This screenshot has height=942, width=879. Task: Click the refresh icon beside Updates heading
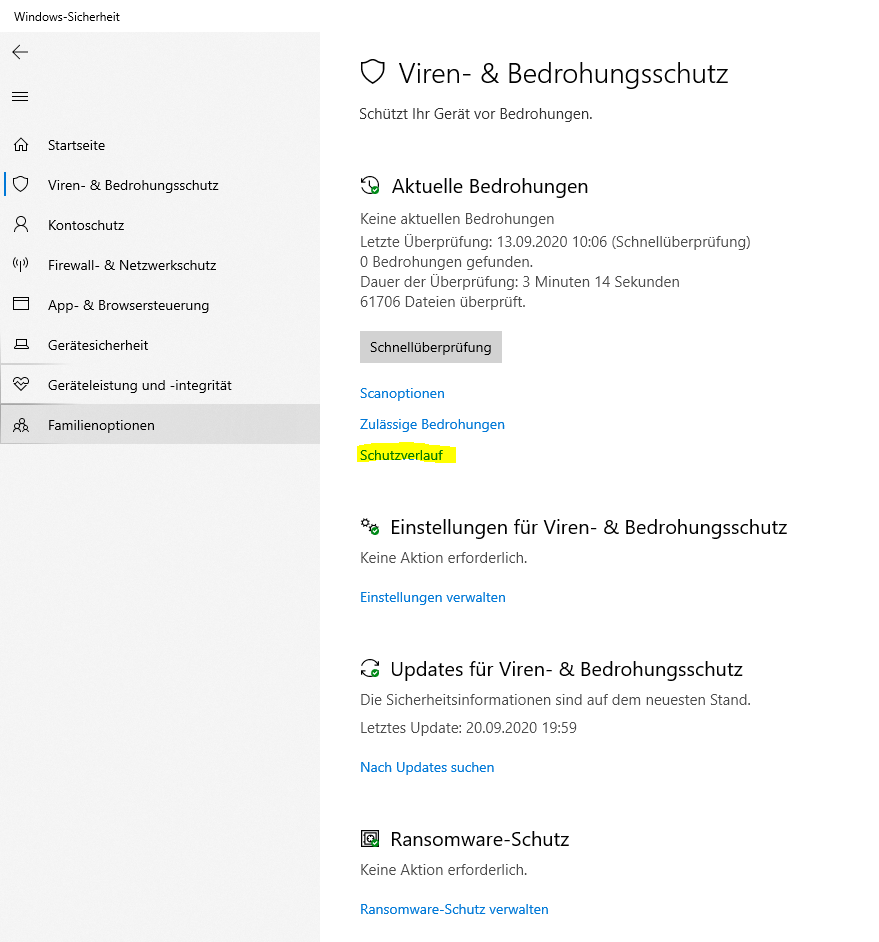(x=370, y=668)
